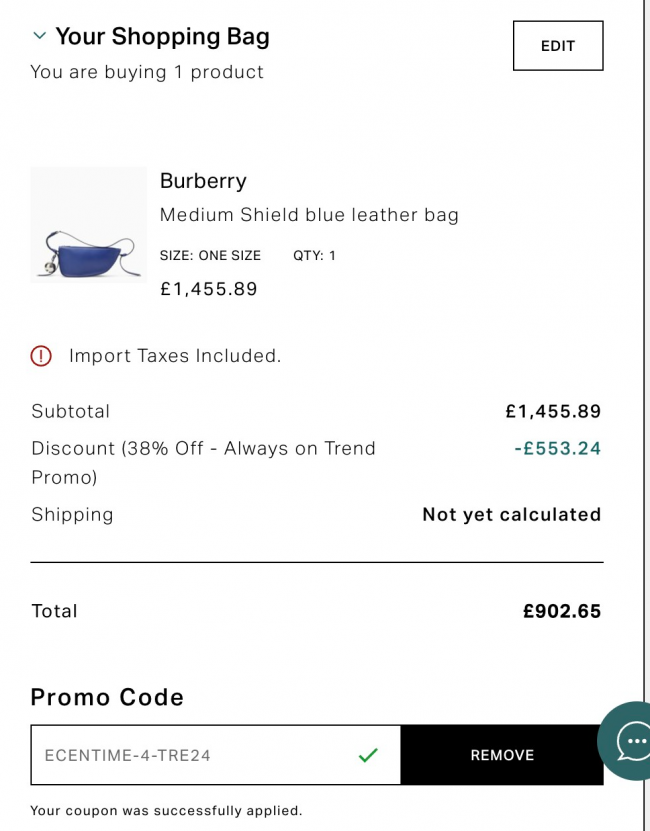Click the Import Taxes Included text
The image size is (650, 831).
pos(175,356)
